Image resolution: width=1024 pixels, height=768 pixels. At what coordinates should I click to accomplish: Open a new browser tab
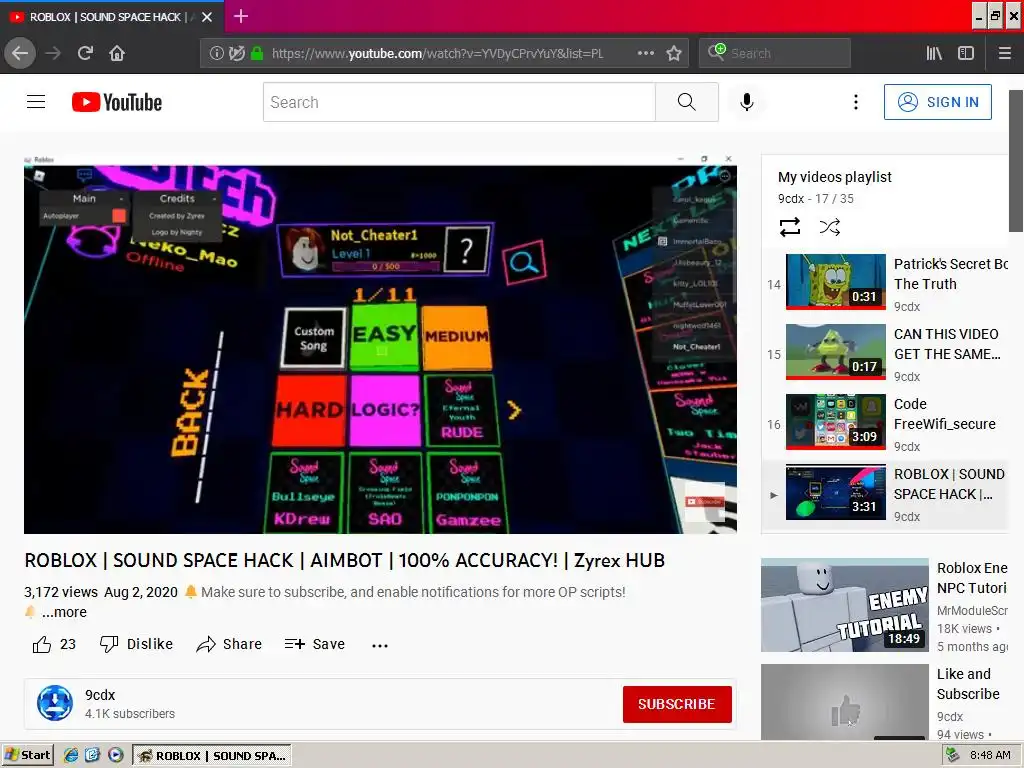pyautogui.click(x=240, y=16)
